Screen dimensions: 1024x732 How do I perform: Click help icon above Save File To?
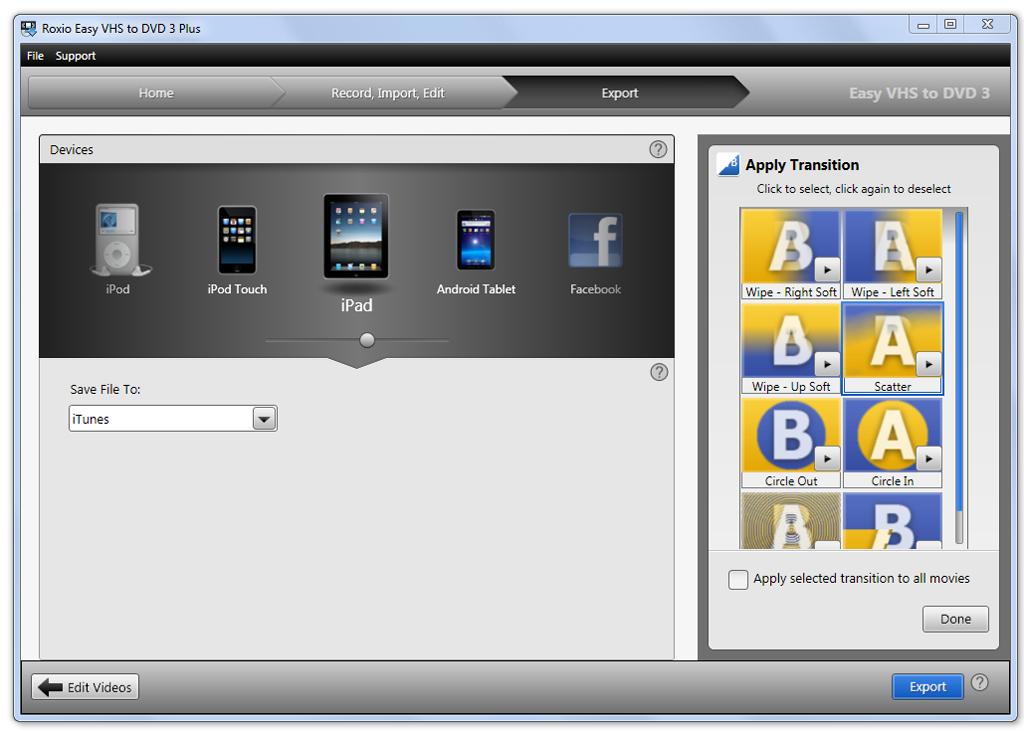659,372
